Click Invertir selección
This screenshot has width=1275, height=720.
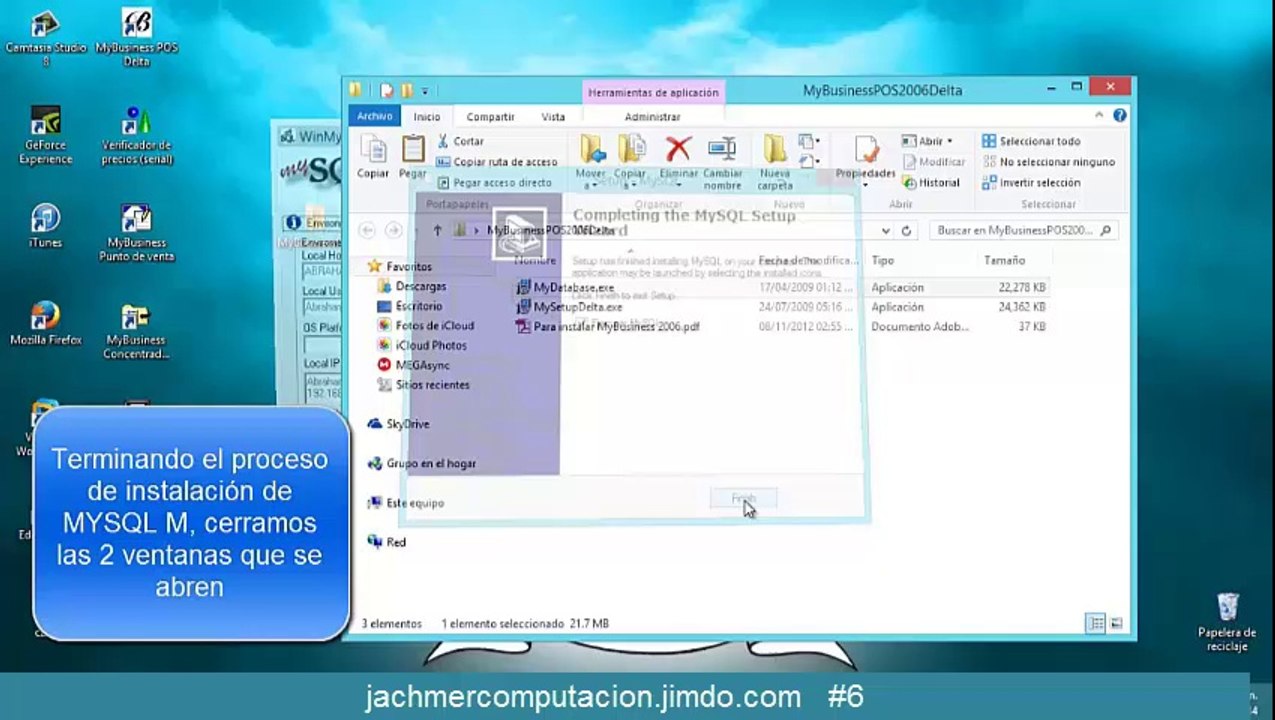point(1031,183)
